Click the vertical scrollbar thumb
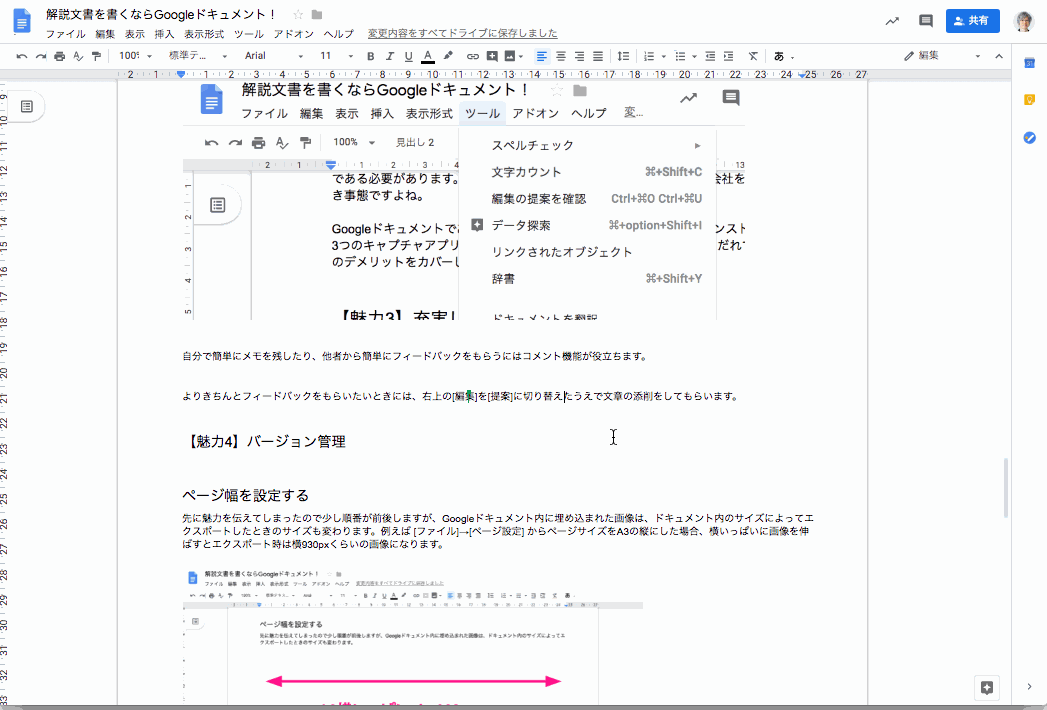The height and width of the screenshot is (710, 1047). [1006, 488]
